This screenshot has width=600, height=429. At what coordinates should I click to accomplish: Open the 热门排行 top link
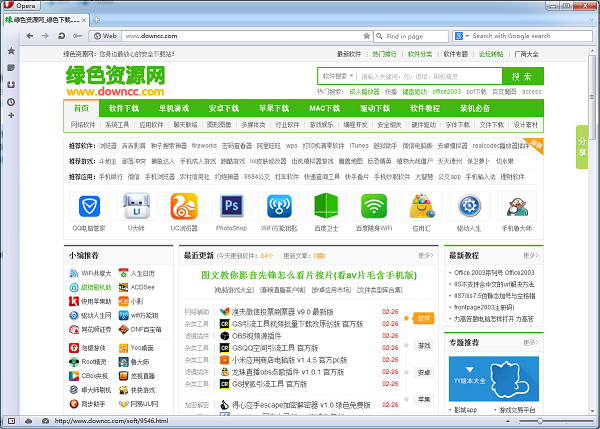(x=384, y=54)
